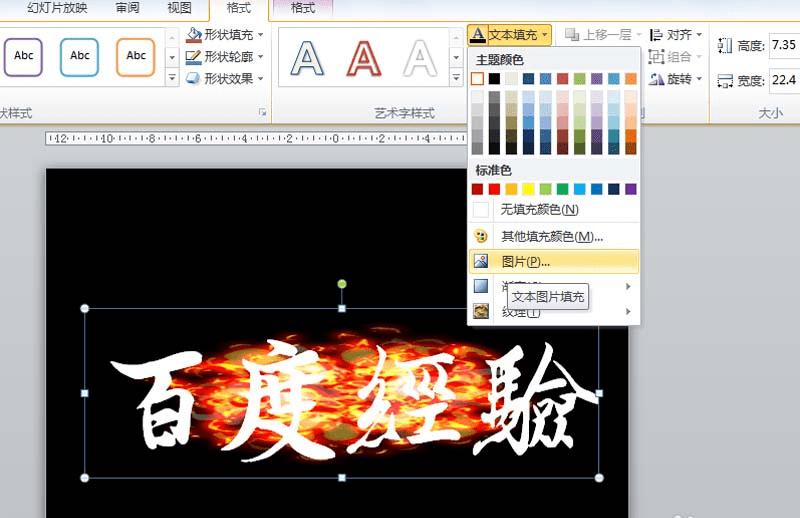Image resolution: width=800 pixels, height=518 pixels.
Task: Click the texture fill icon
Action: (481, 311)
